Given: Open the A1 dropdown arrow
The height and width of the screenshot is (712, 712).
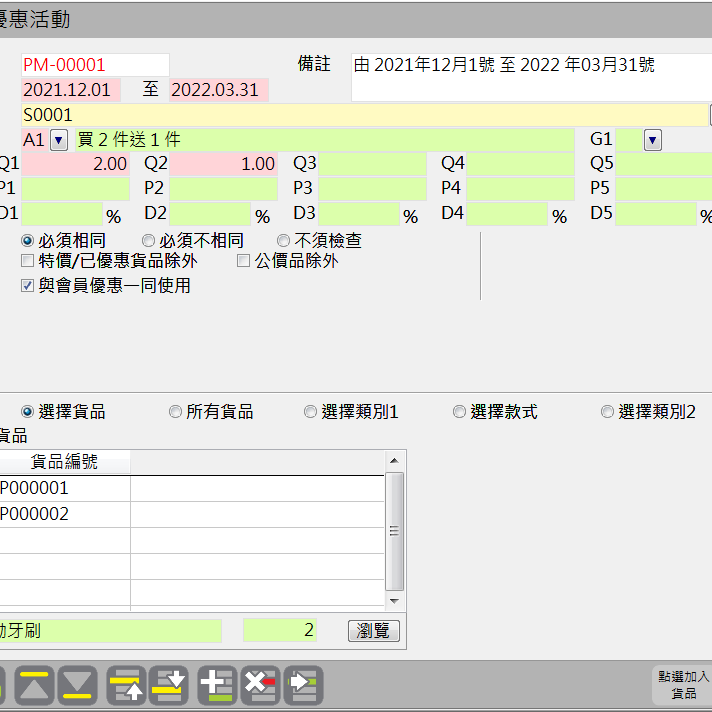Looking at the screenshot, I should pyautogui.click(x=58, y=140).
